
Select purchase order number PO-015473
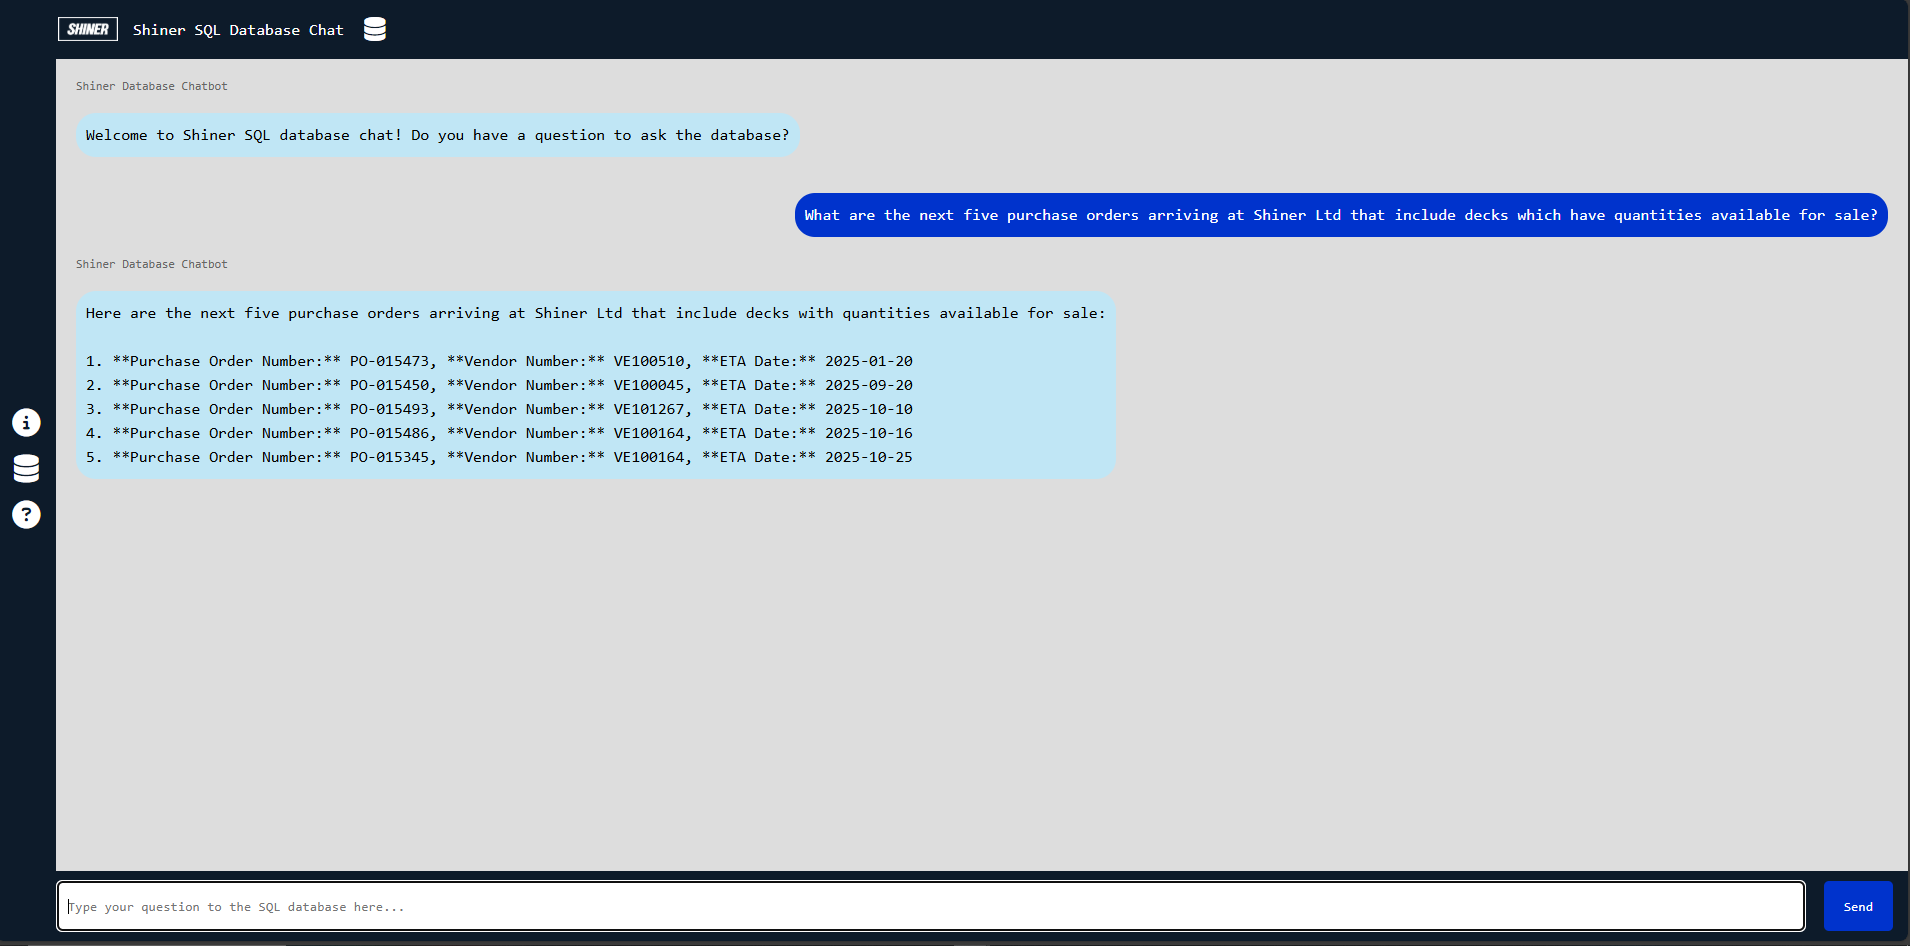point(389,361)
